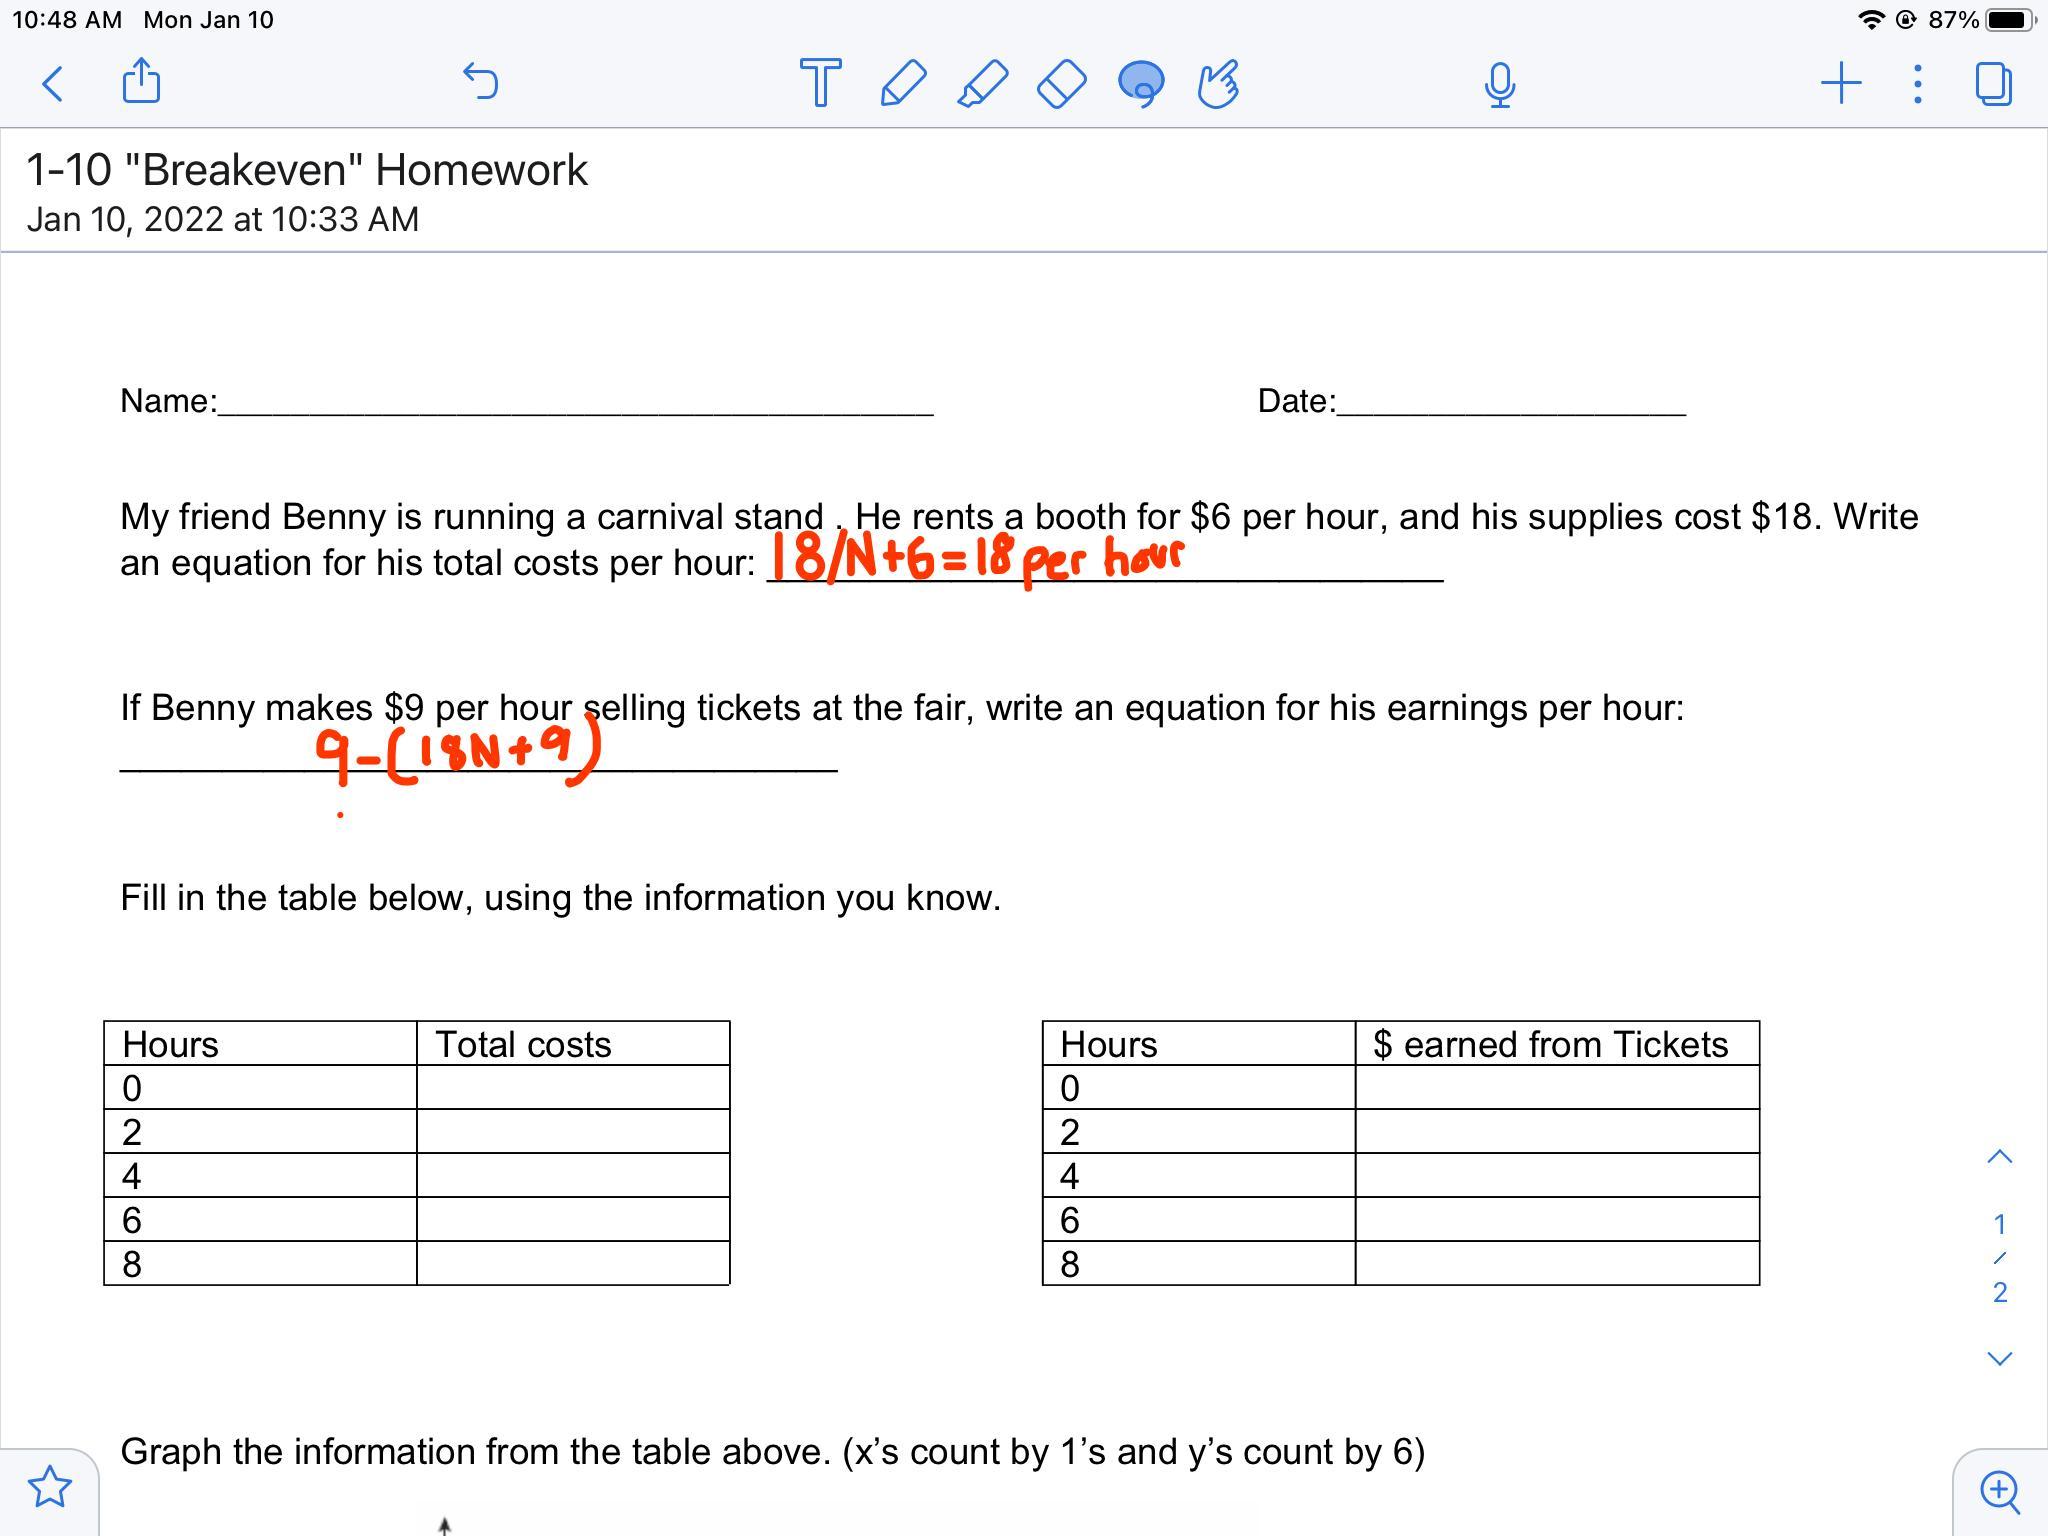Open the zoom magnifier window

coord(1999,1491)
